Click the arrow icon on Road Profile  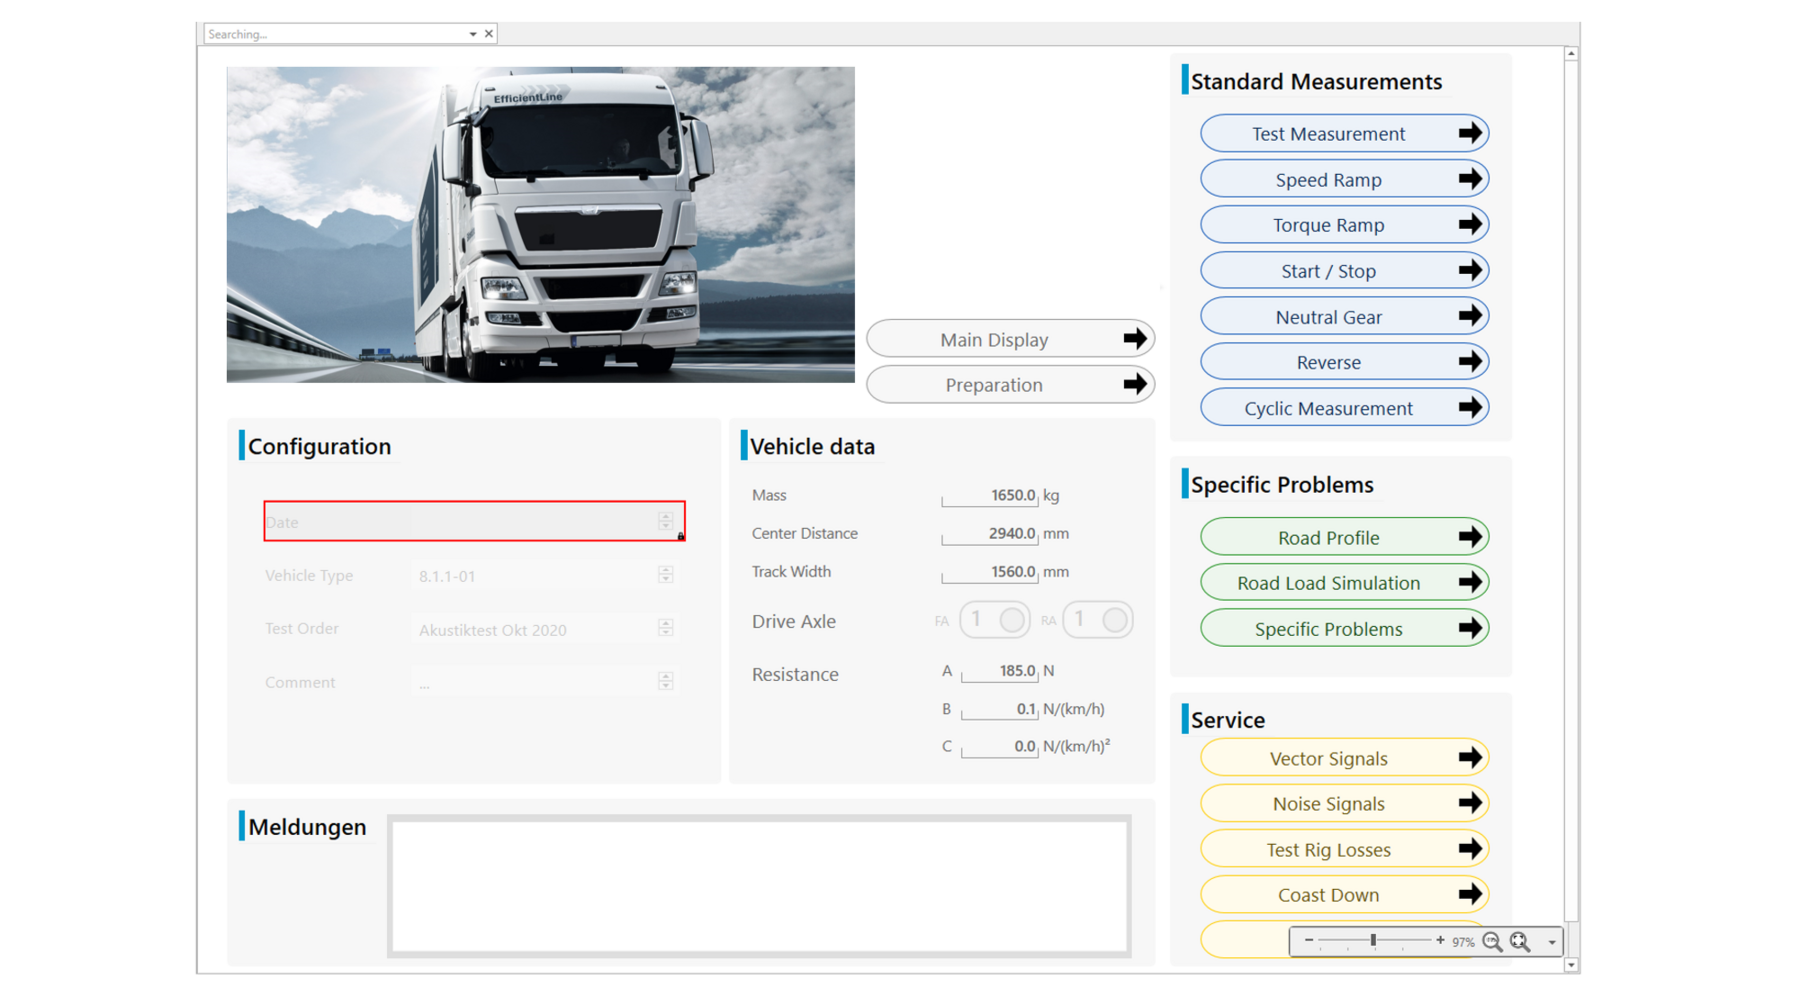[x=1469, y=537]
